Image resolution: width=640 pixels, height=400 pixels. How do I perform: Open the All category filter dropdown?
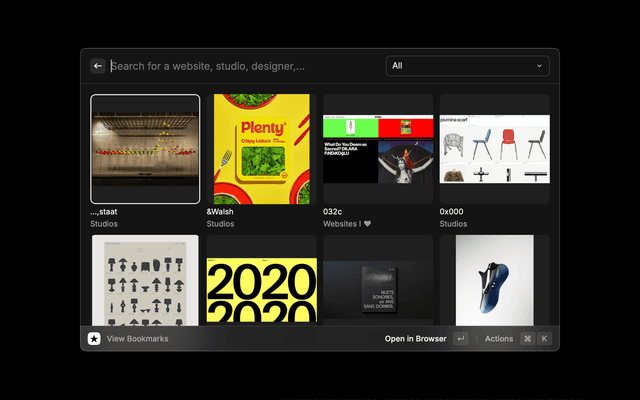(467, 66)
